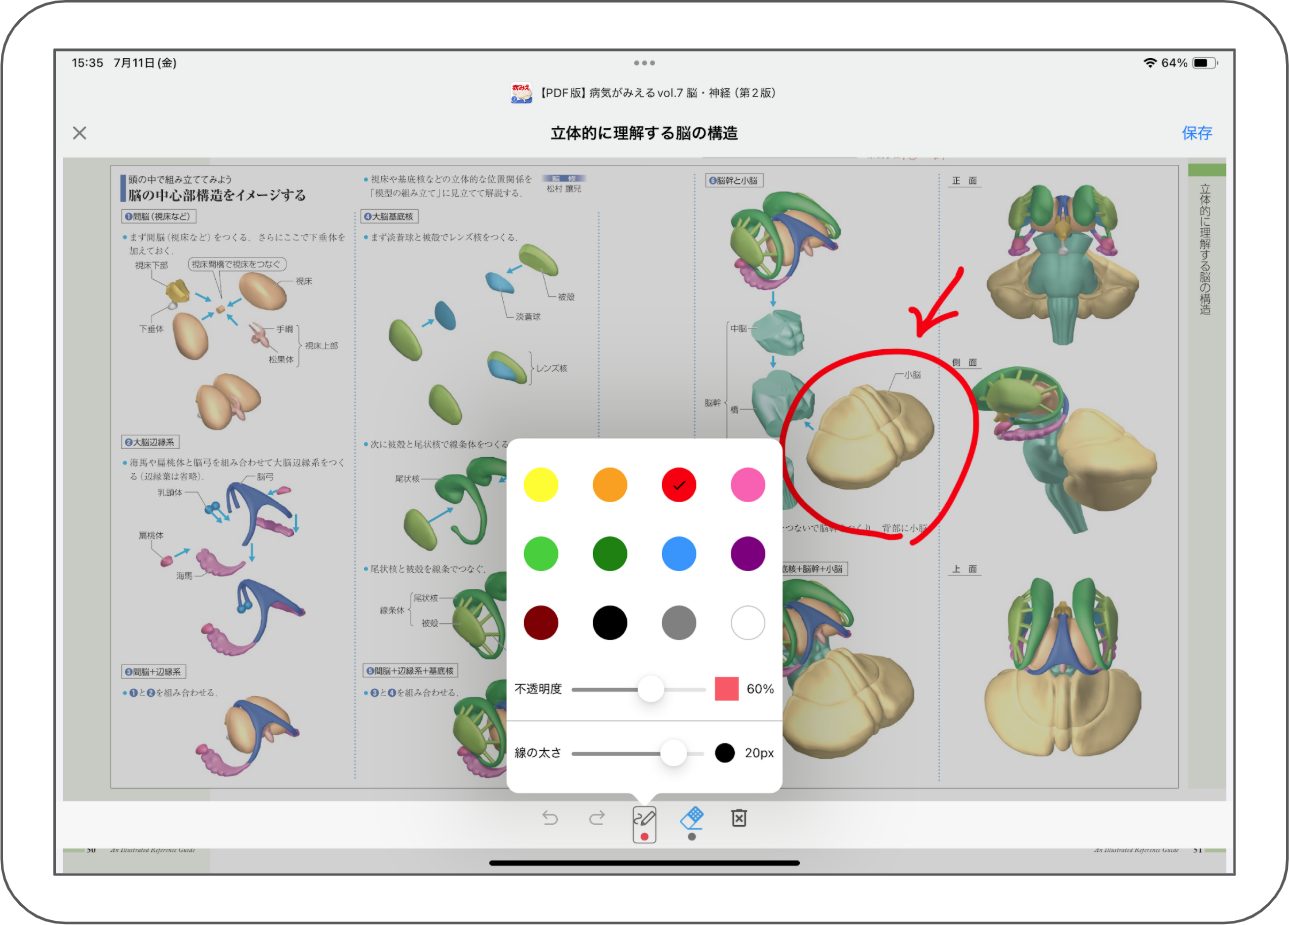Screen dimensions: 1289x925
Task: Choose the yellow color swatch
Action: (x=541, y=485)
